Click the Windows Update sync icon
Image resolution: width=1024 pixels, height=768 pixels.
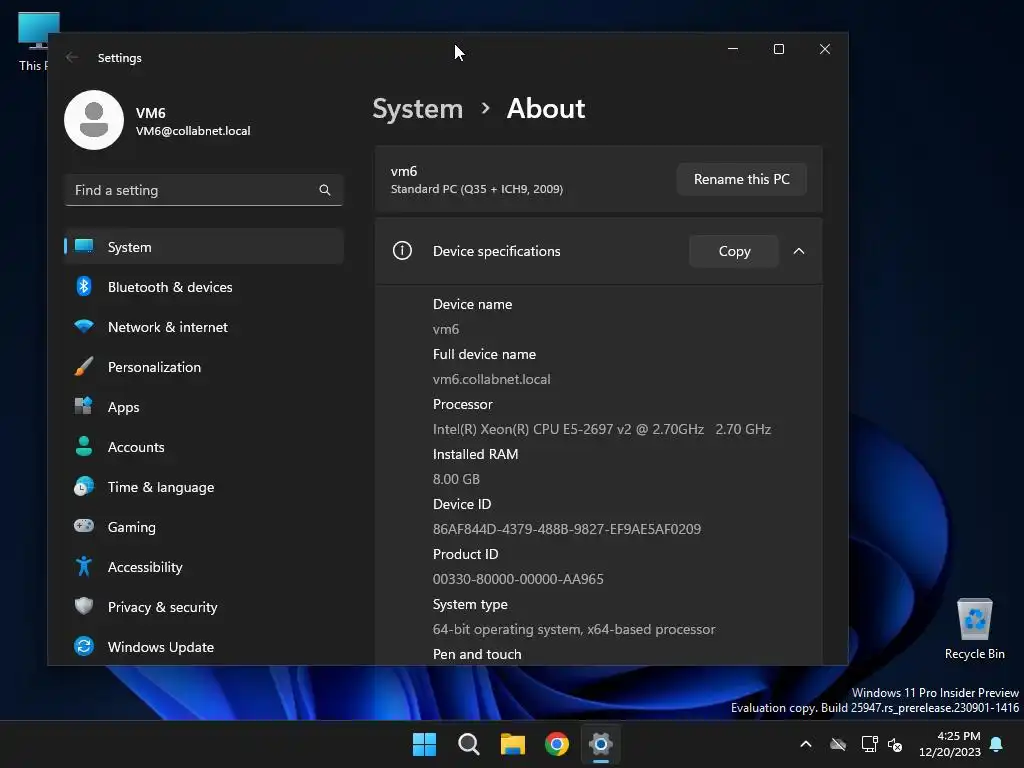[x=84, y=647]
